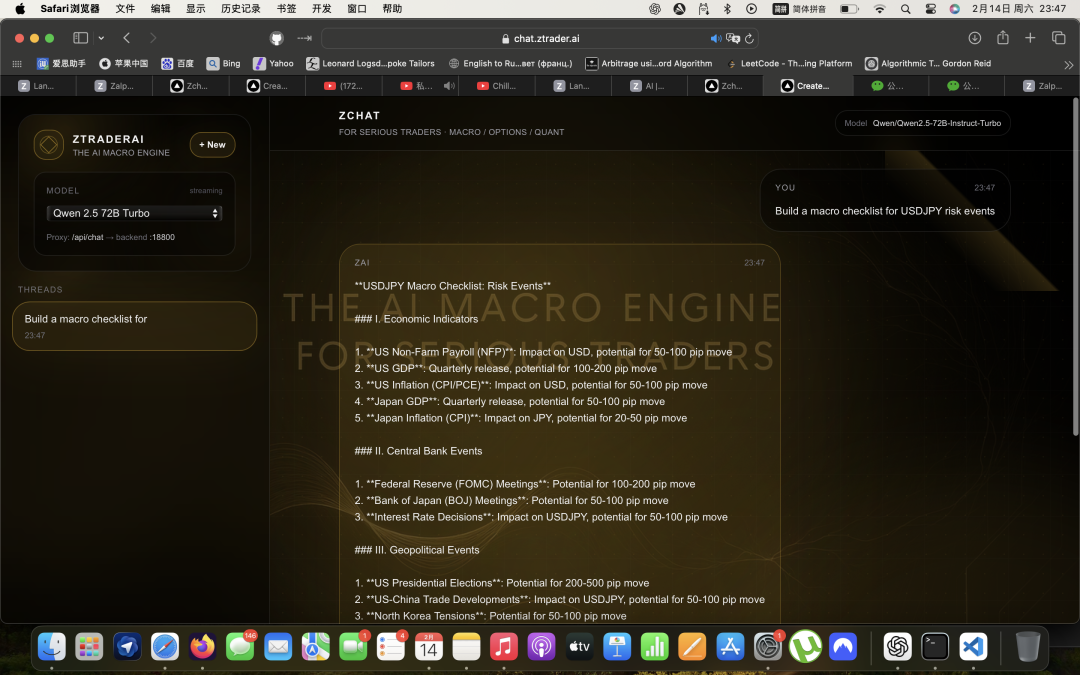Viewport: 1080px width, 675px height.
Task: Open the 百度 bookmark
Action: tap(178, 63)
